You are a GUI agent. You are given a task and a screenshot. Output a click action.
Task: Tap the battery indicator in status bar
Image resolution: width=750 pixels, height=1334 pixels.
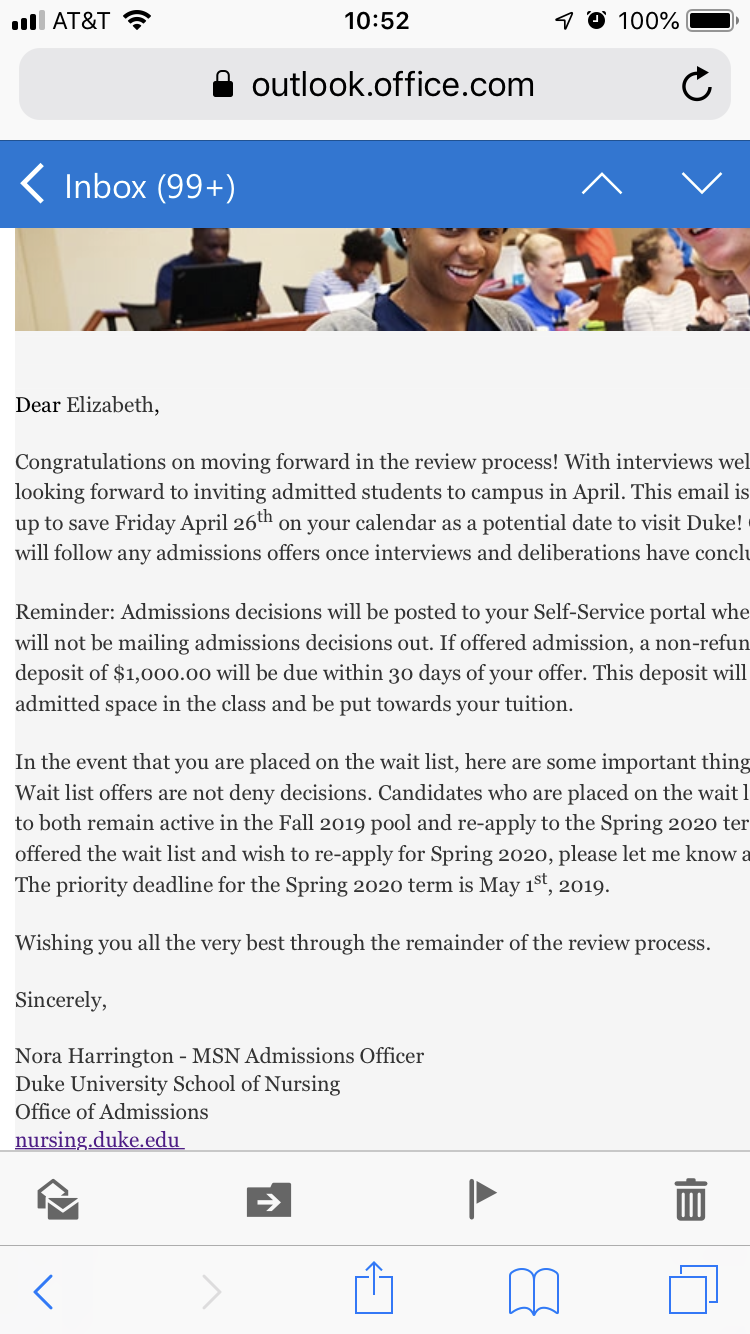[x=711, y=20]
